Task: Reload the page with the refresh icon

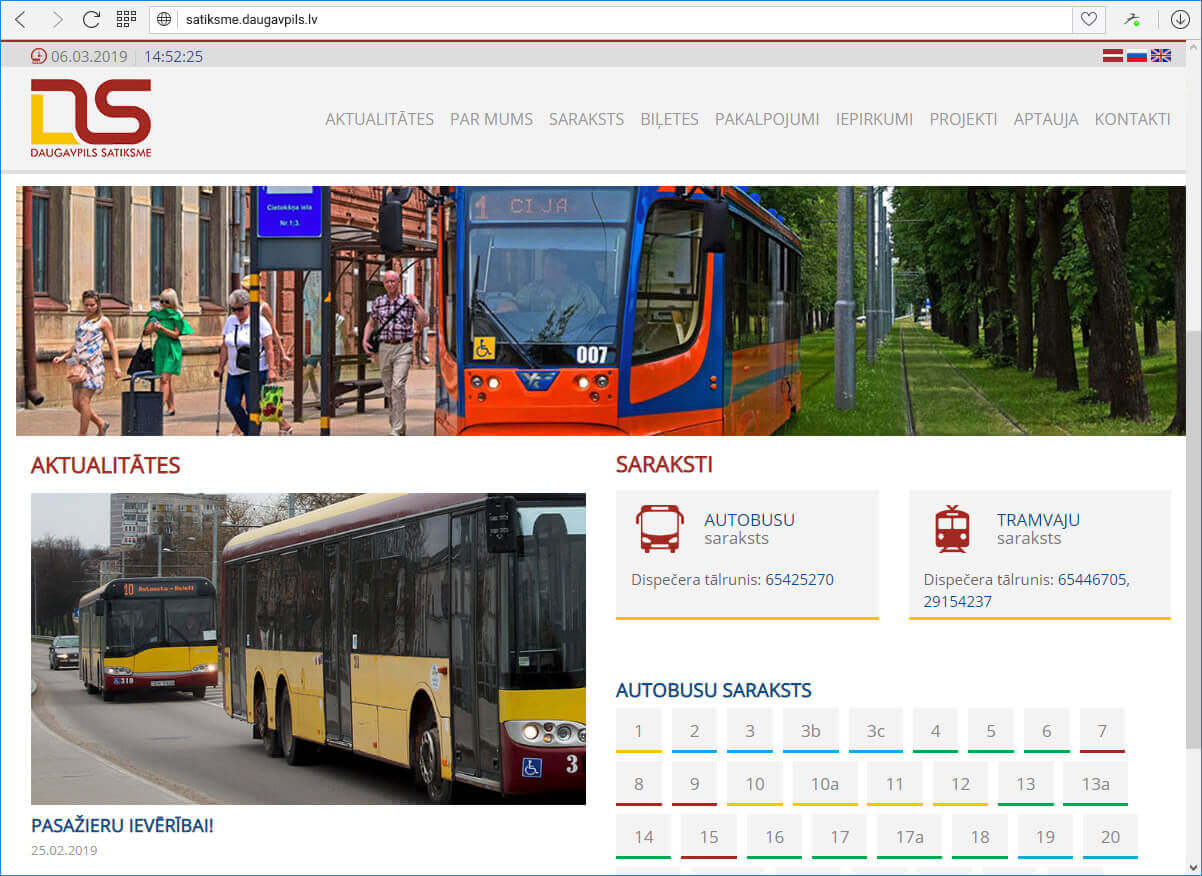Action: click(x=91, y=19)
